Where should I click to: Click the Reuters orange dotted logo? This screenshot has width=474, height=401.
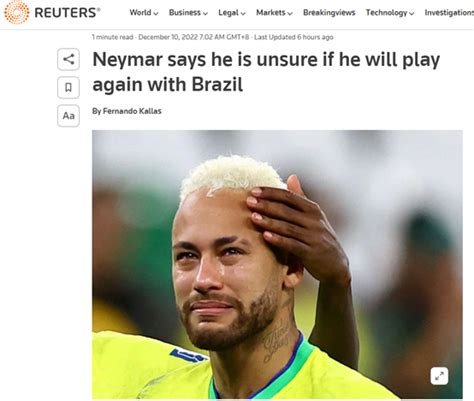16,12
